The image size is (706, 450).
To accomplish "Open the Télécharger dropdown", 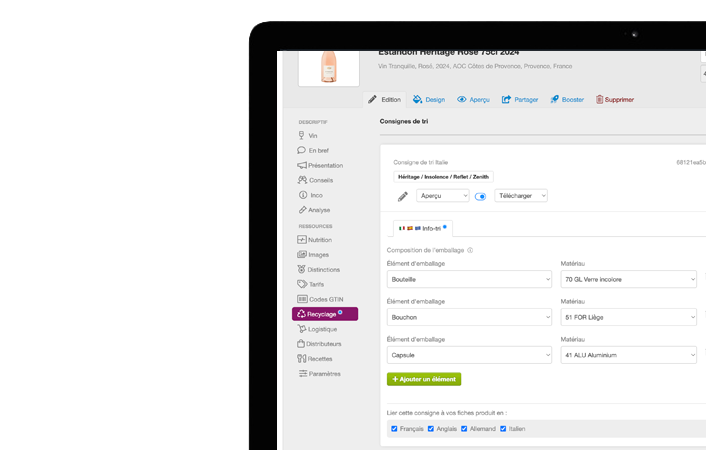I will coord(521,195).
